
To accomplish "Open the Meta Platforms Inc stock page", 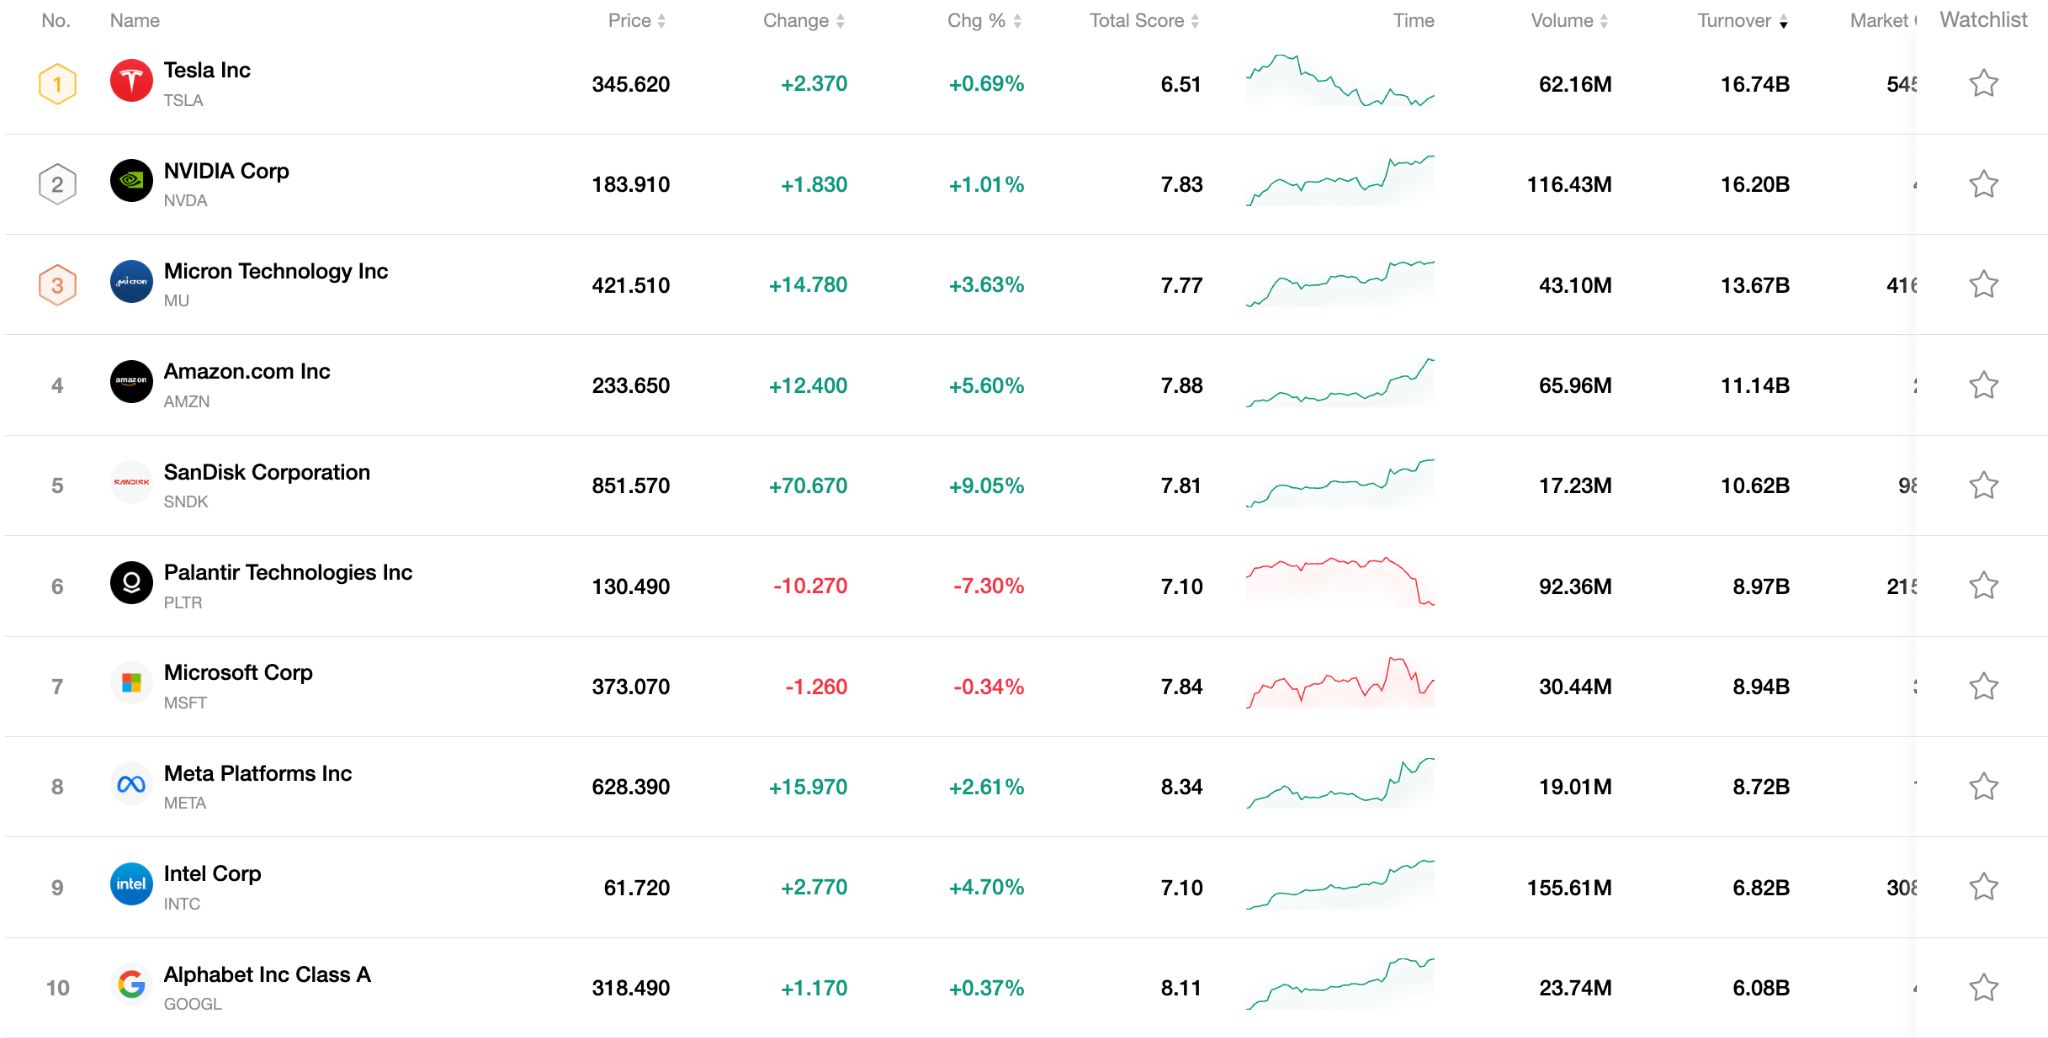I will point(257,773).
